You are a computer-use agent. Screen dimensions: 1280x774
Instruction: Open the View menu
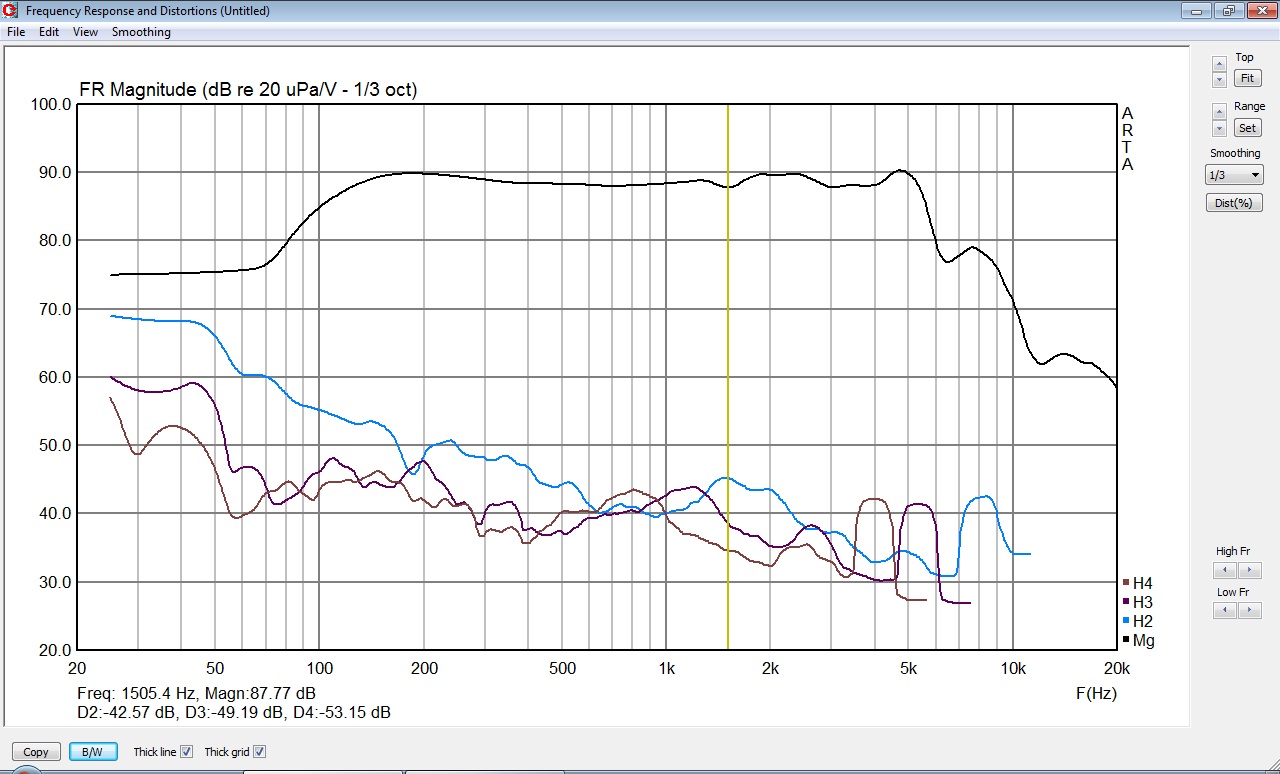tap(86, 32)
